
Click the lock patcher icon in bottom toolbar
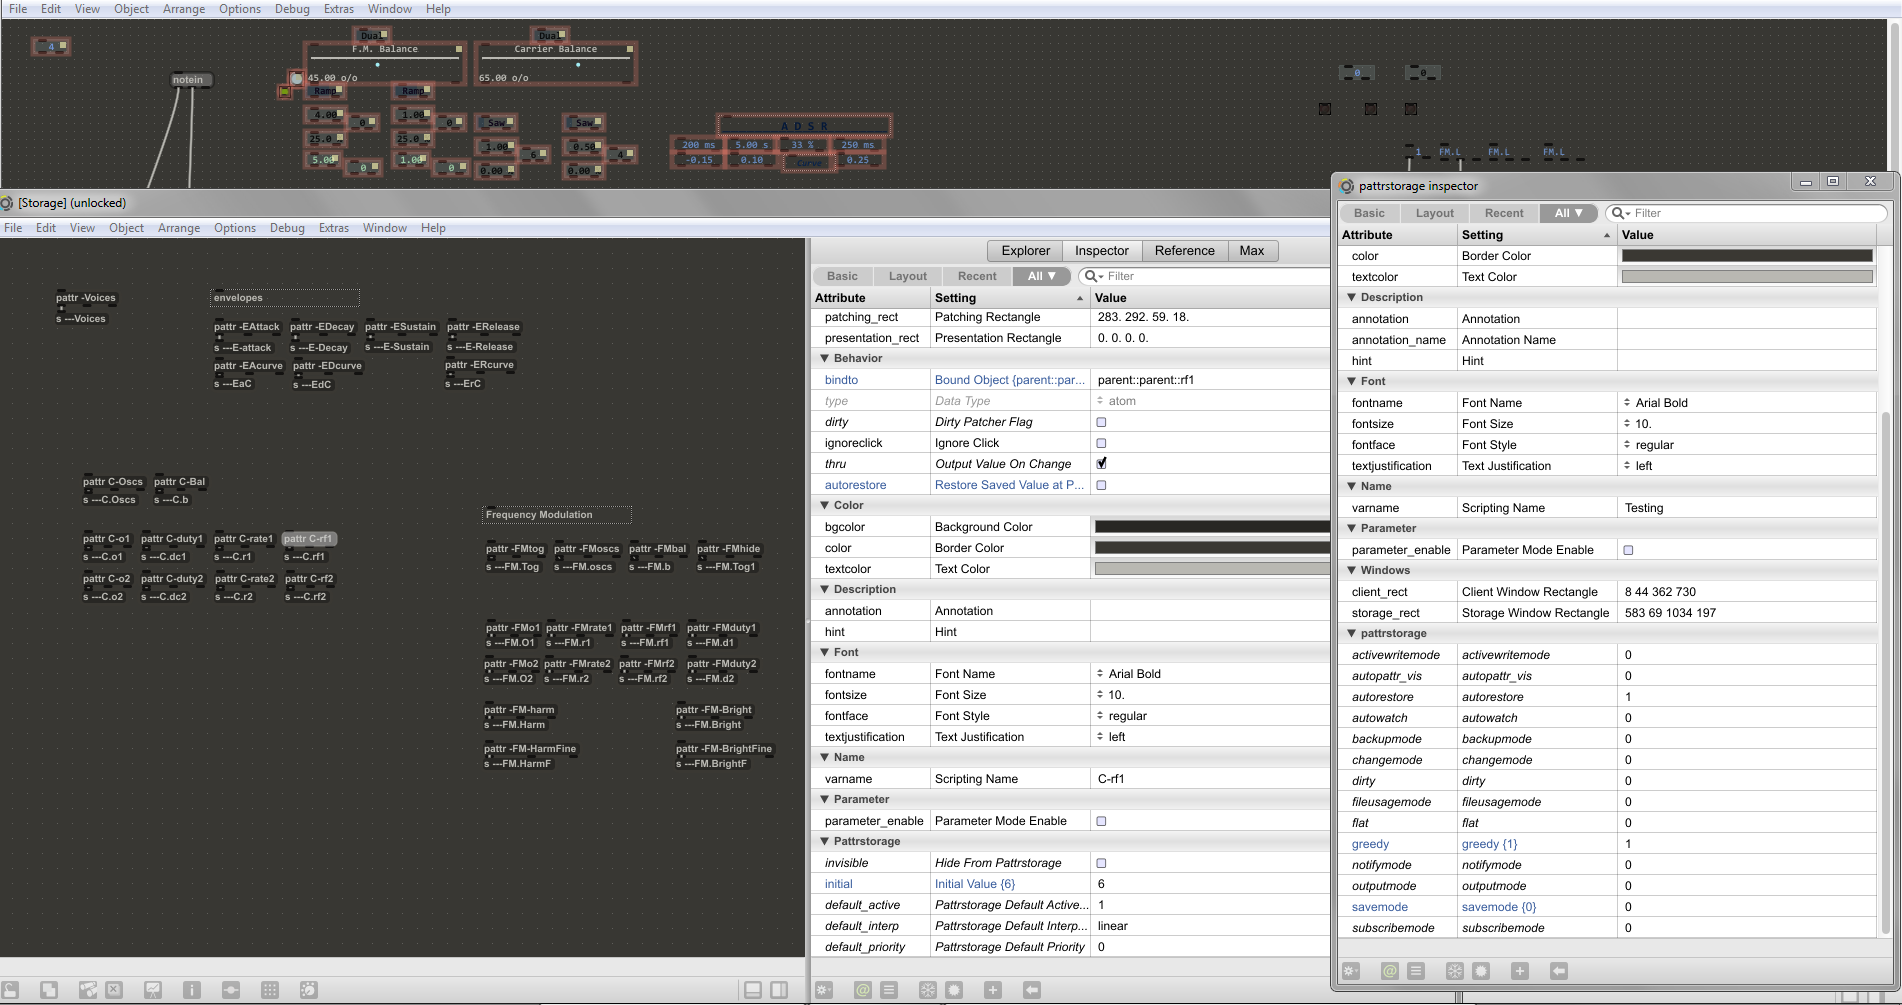10,990
